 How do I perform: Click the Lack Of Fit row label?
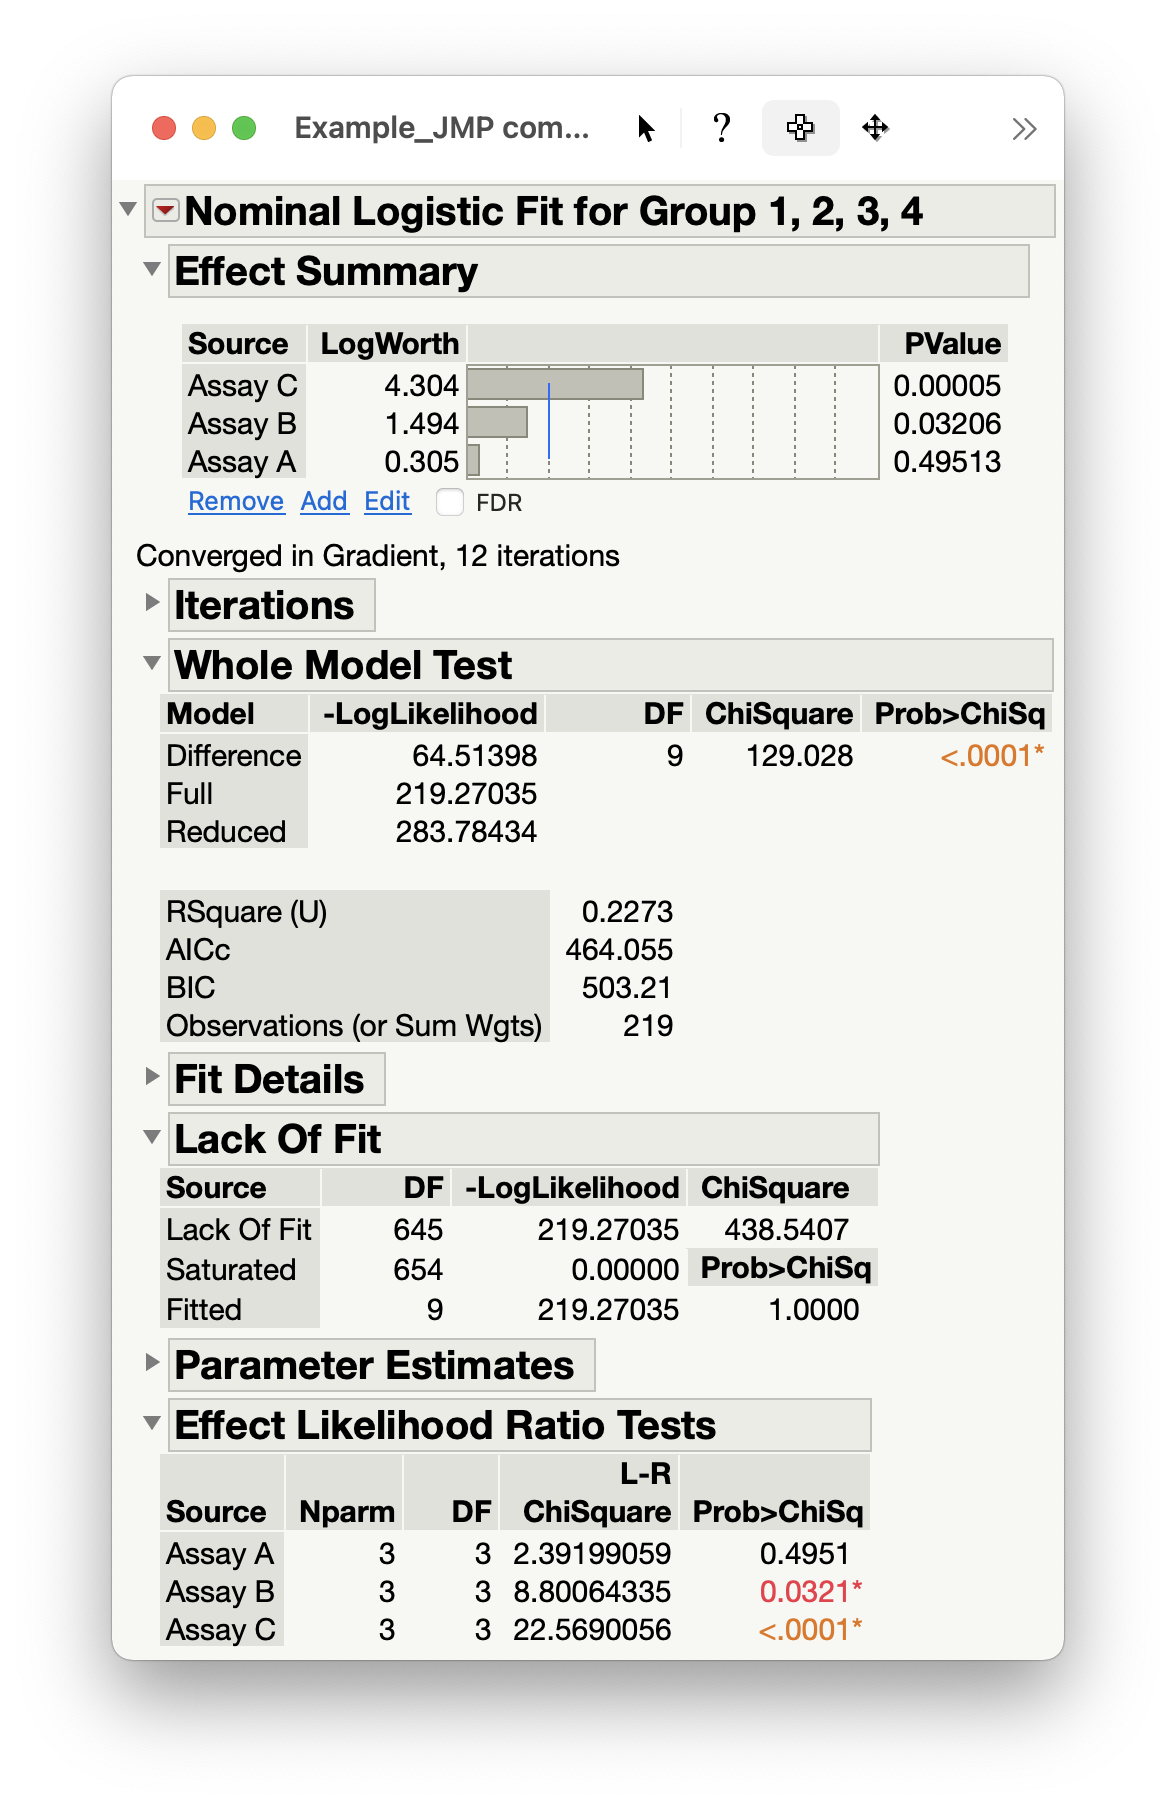coord(239,1230)
